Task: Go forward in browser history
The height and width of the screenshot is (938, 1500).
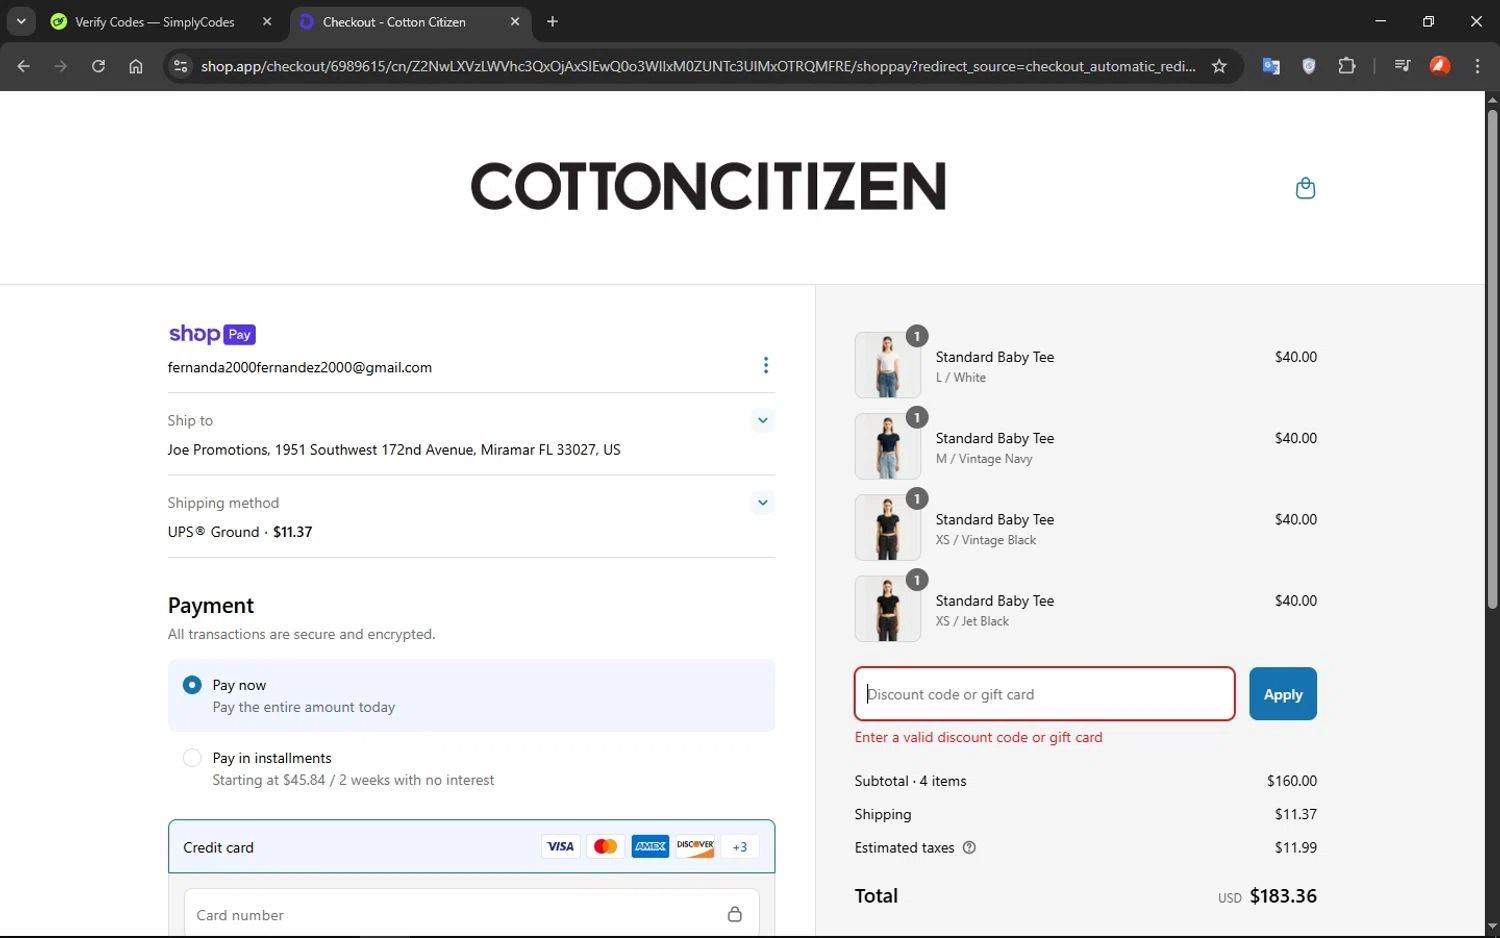Action: (61, 66)
